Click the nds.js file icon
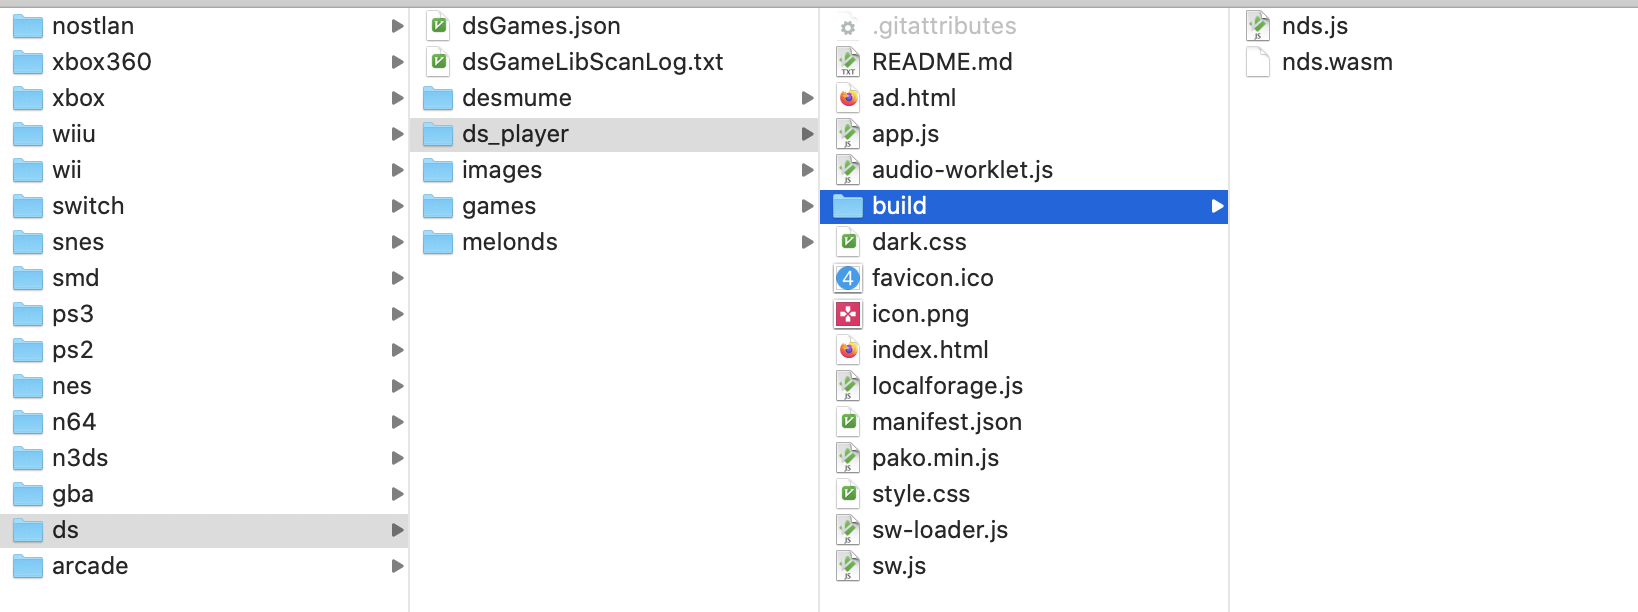 pyautogui.click(x=1258, y=26)
